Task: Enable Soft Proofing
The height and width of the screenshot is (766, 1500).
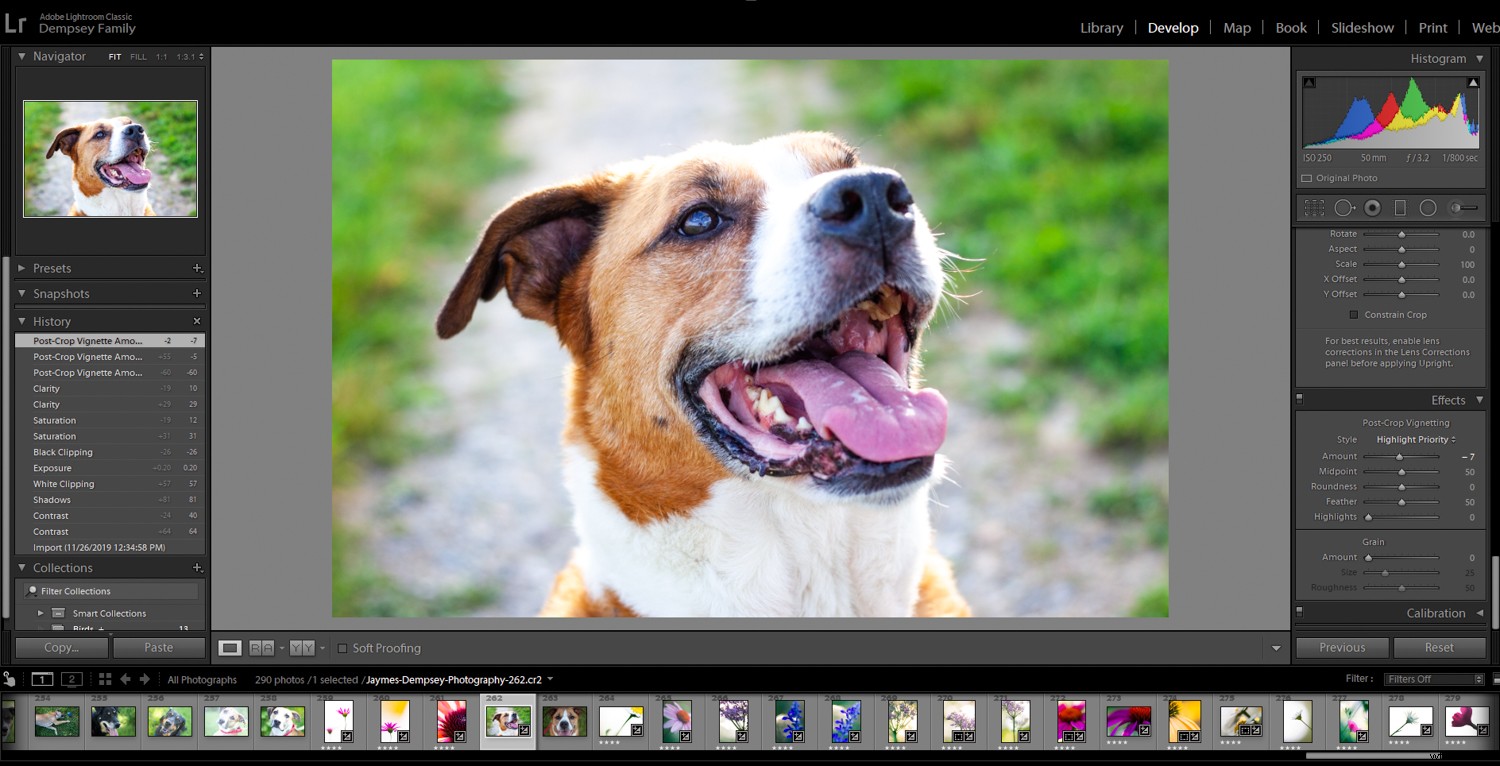Action: tap(344, 648)
